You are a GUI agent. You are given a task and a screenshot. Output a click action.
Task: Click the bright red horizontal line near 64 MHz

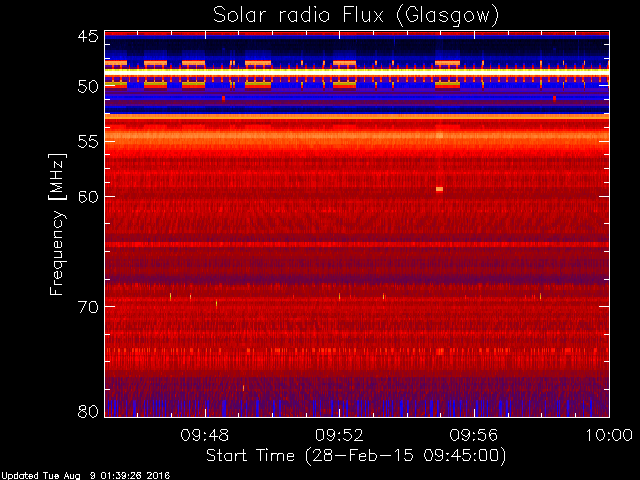click(x=357, y=244)
